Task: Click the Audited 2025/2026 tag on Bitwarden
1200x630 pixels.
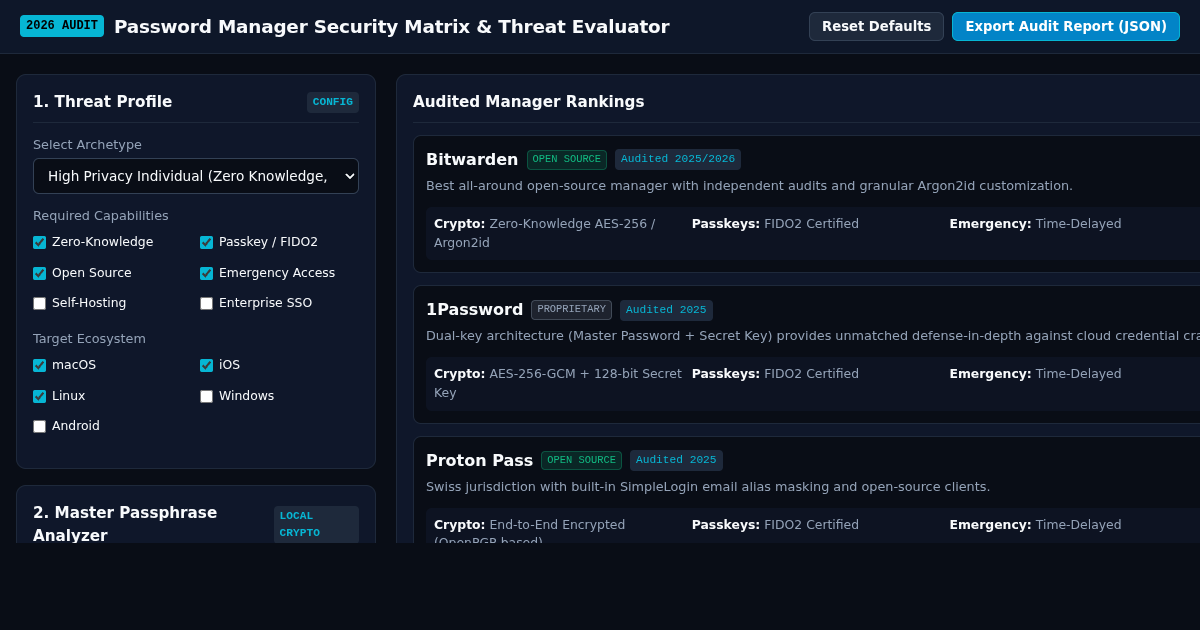Action: pos(678,160)
